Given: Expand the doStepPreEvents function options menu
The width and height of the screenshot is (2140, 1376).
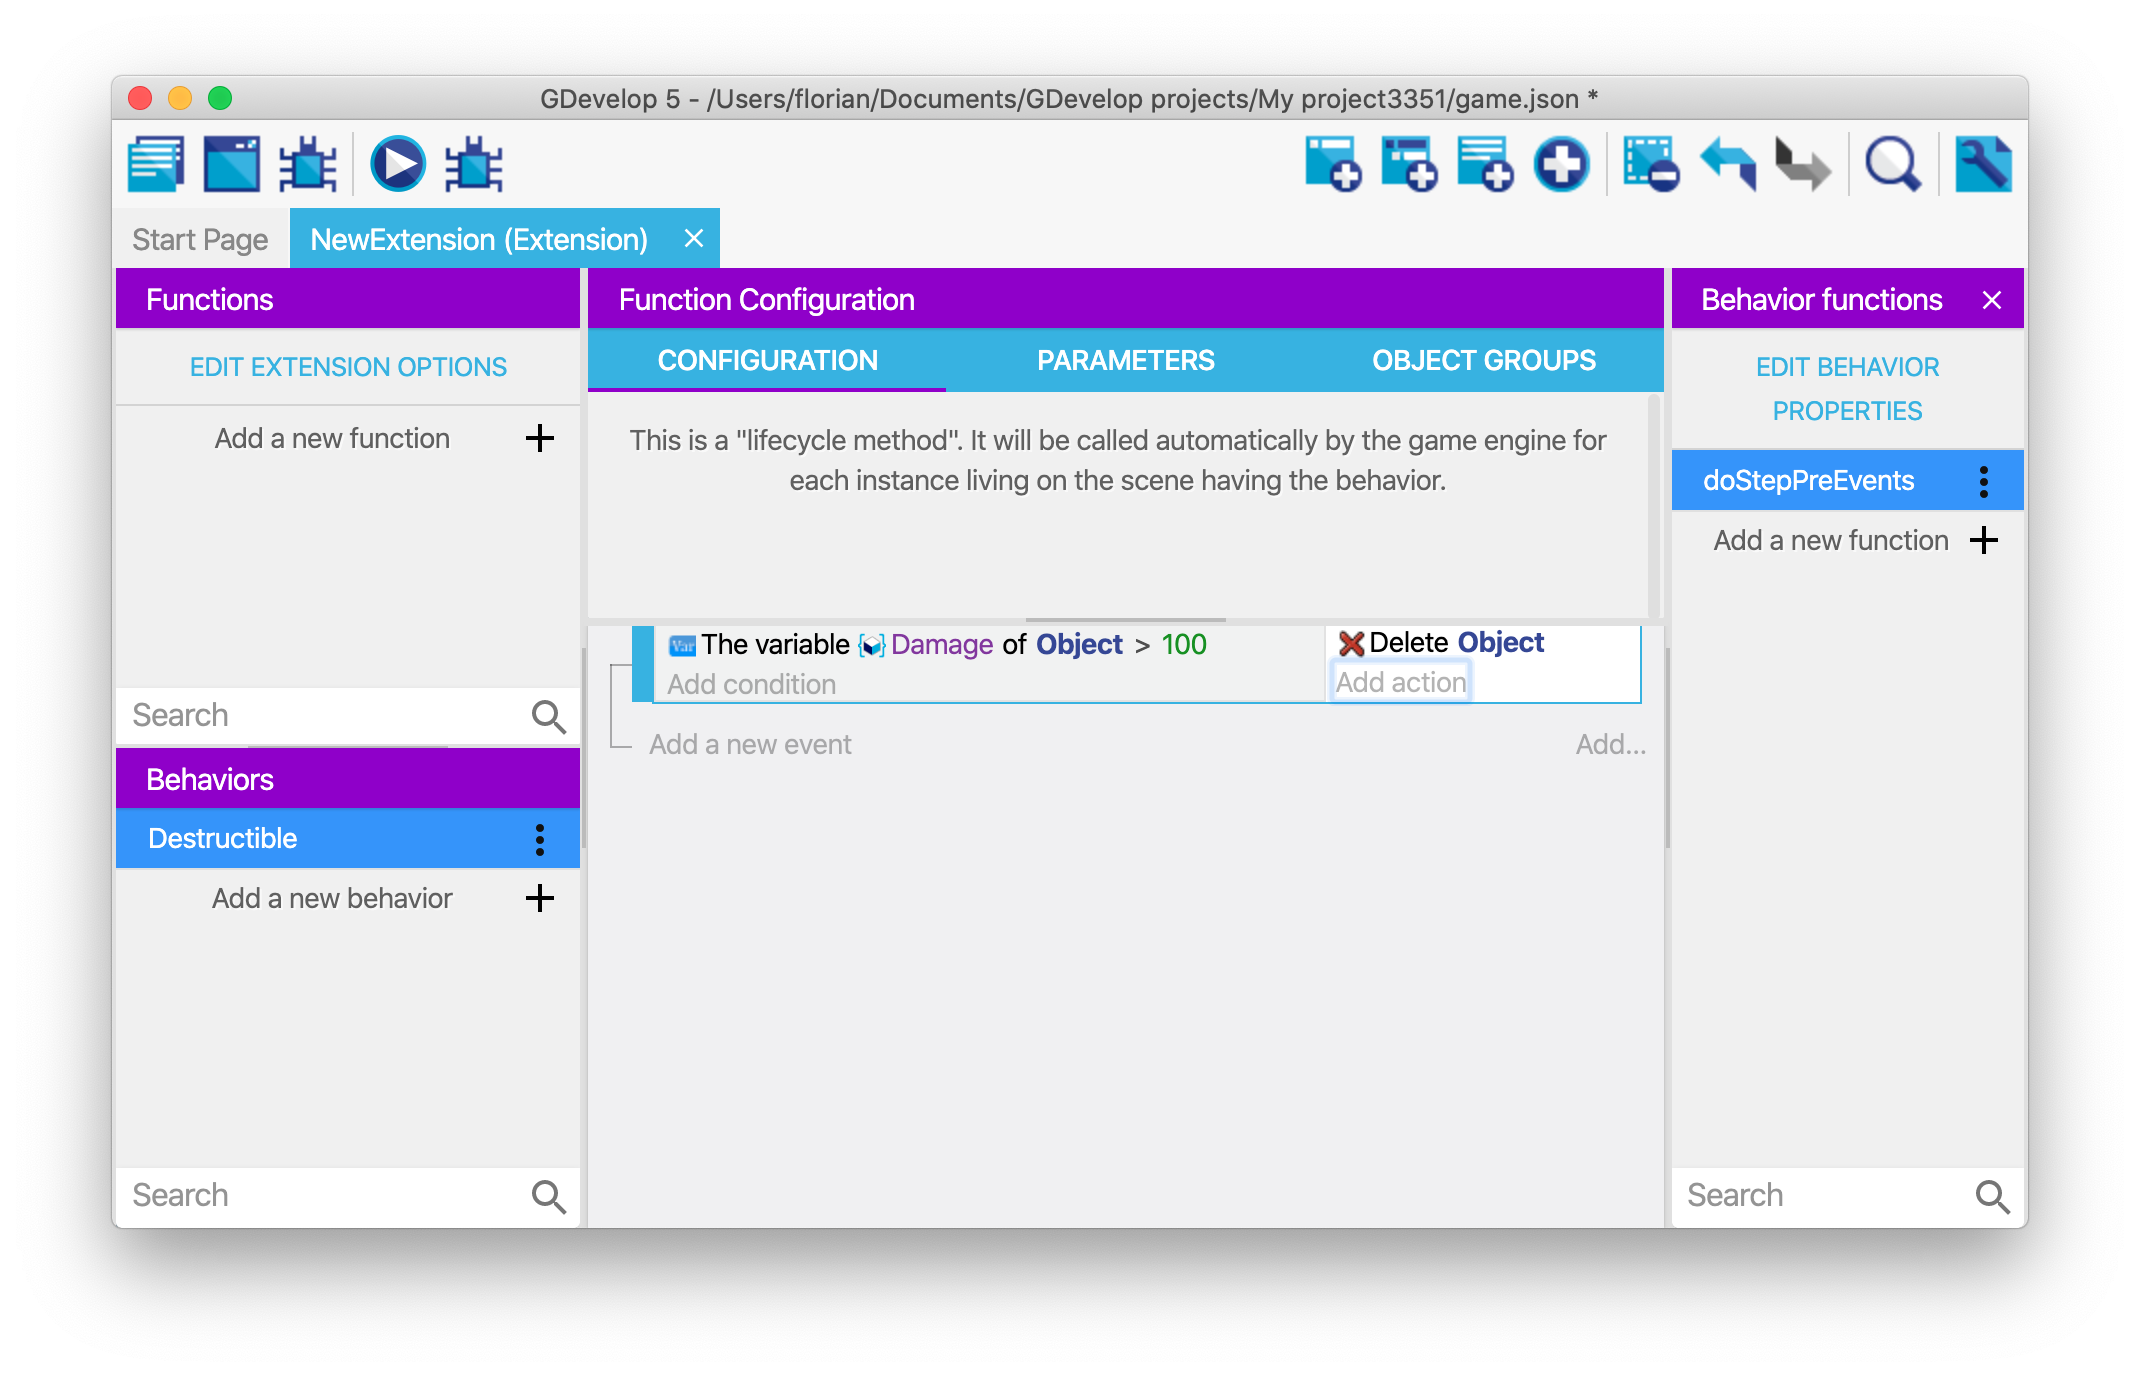Looking at the screenshot, I should click(x=1990, y=479).
